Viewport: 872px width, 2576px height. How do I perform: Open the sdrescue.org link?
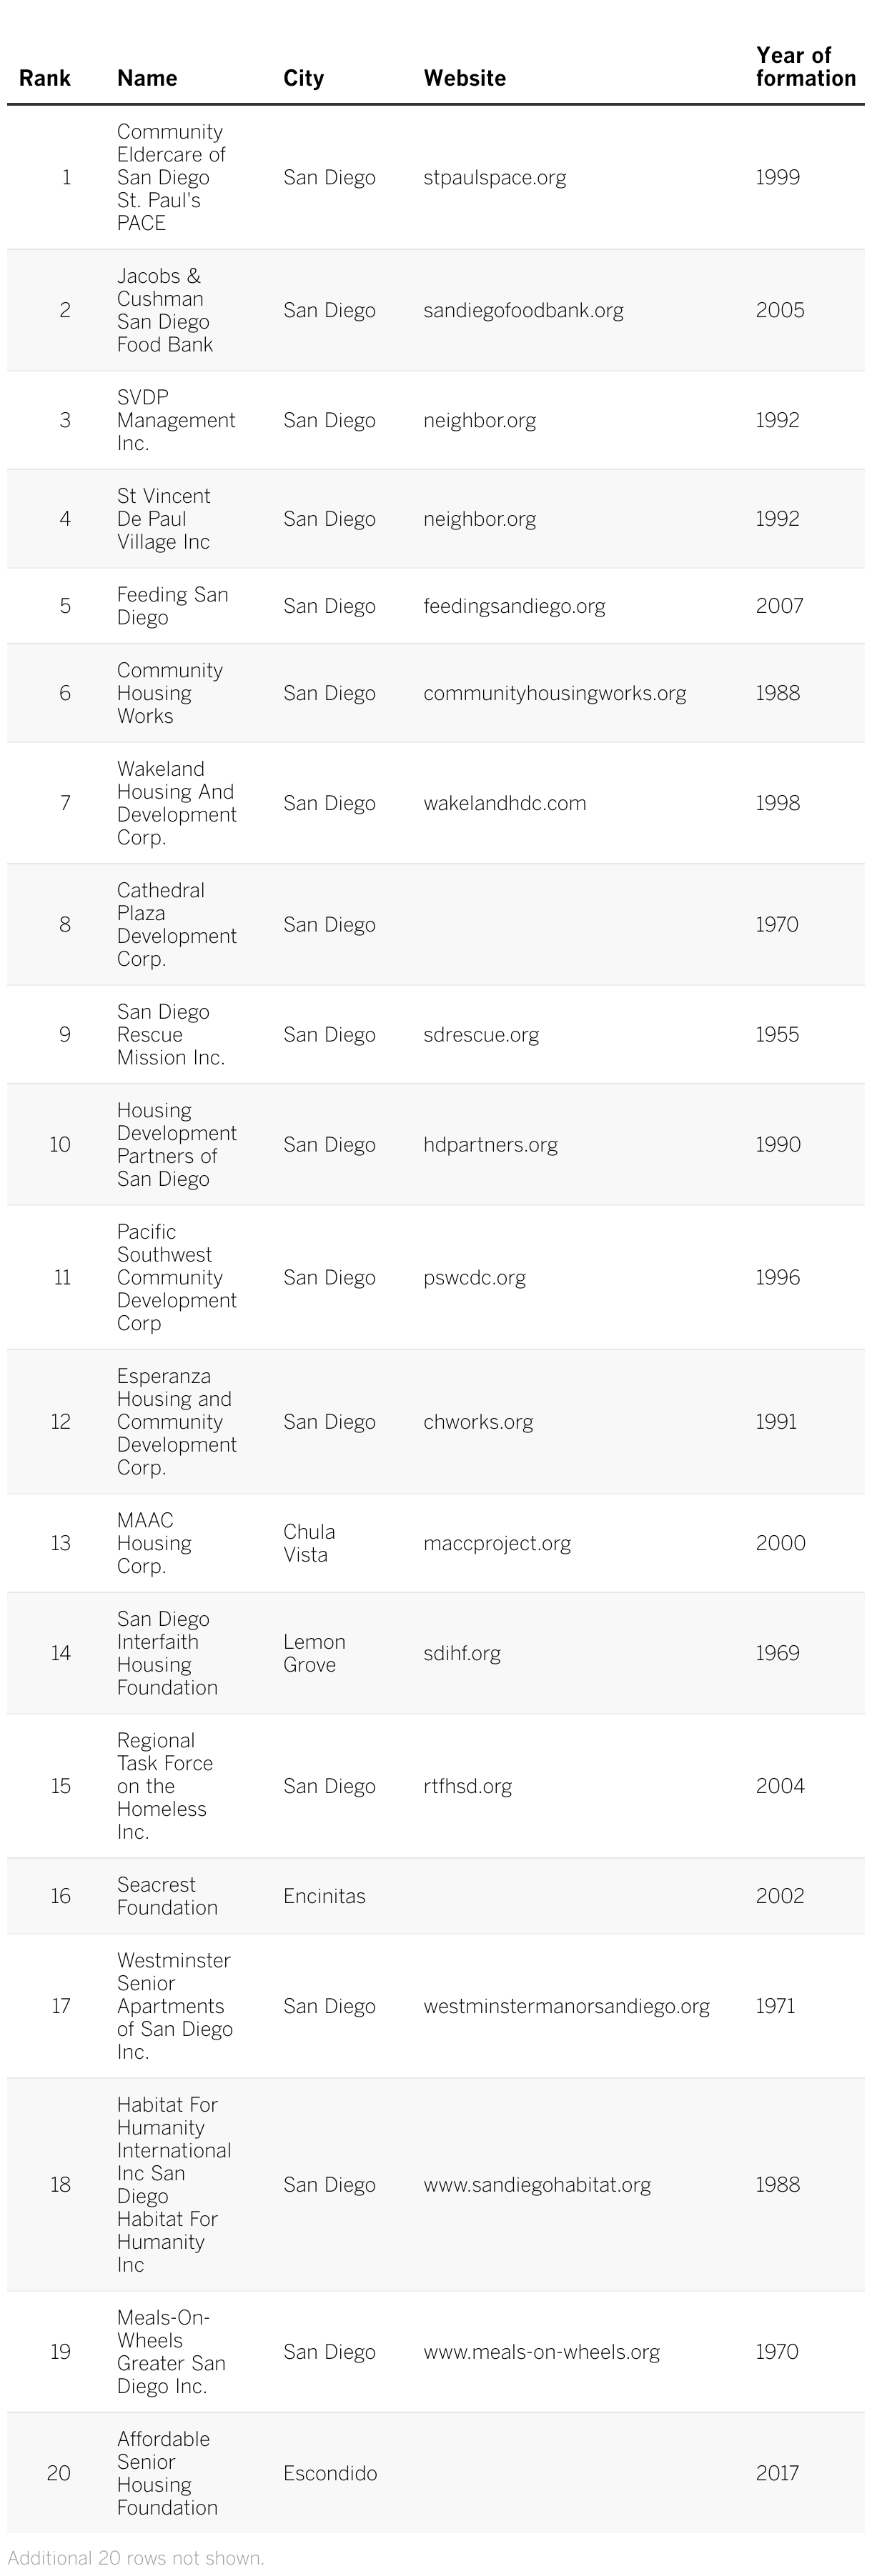pos(481,1034)
